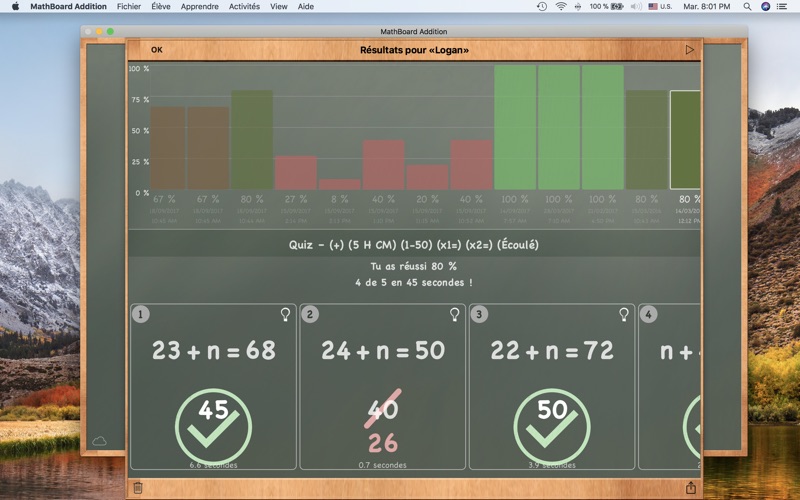Click the corrected answer 26 in pink
Image resolution: width=800 pixels, height=500 pixels.
[383, 443]
